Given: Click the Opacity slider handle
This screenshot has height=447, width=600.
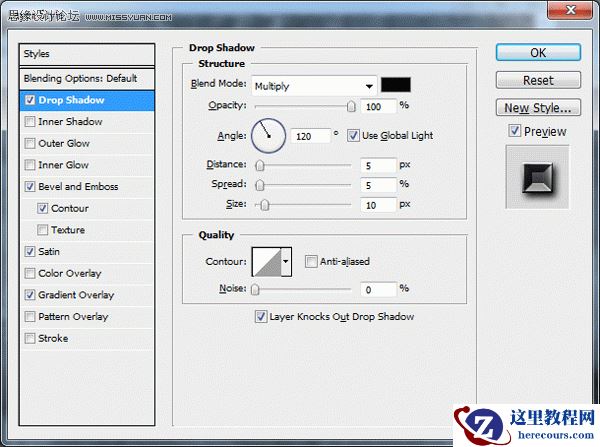Looking at the screenshot, I should tap(351, 106).
